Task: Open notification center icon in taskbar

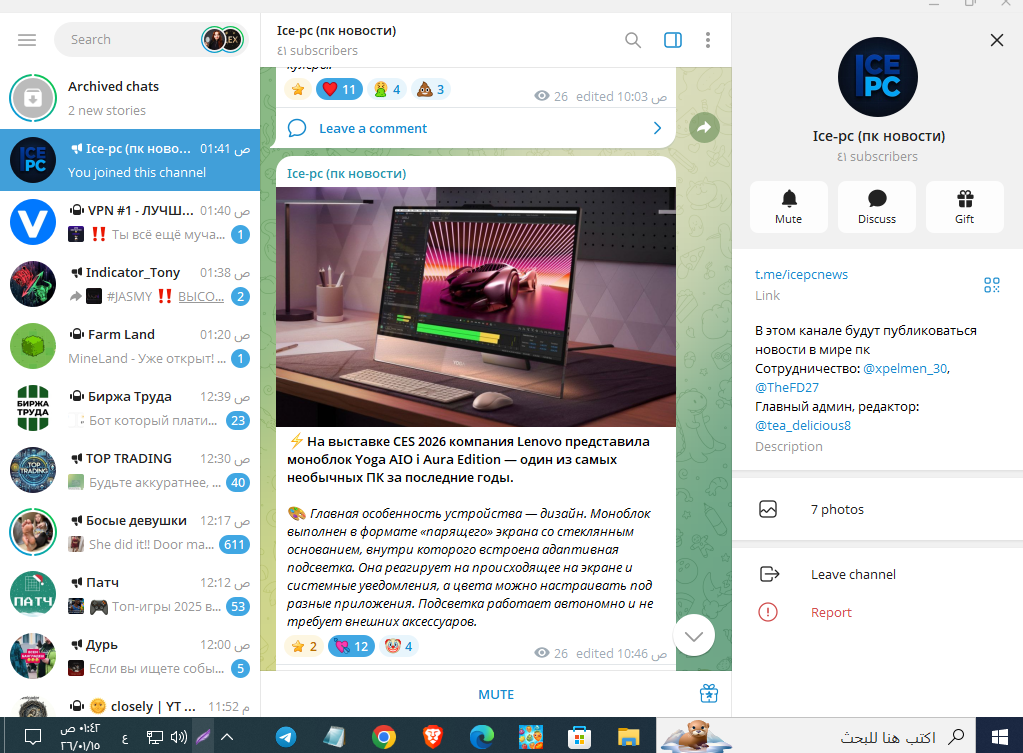Action: tap(33, 737)
